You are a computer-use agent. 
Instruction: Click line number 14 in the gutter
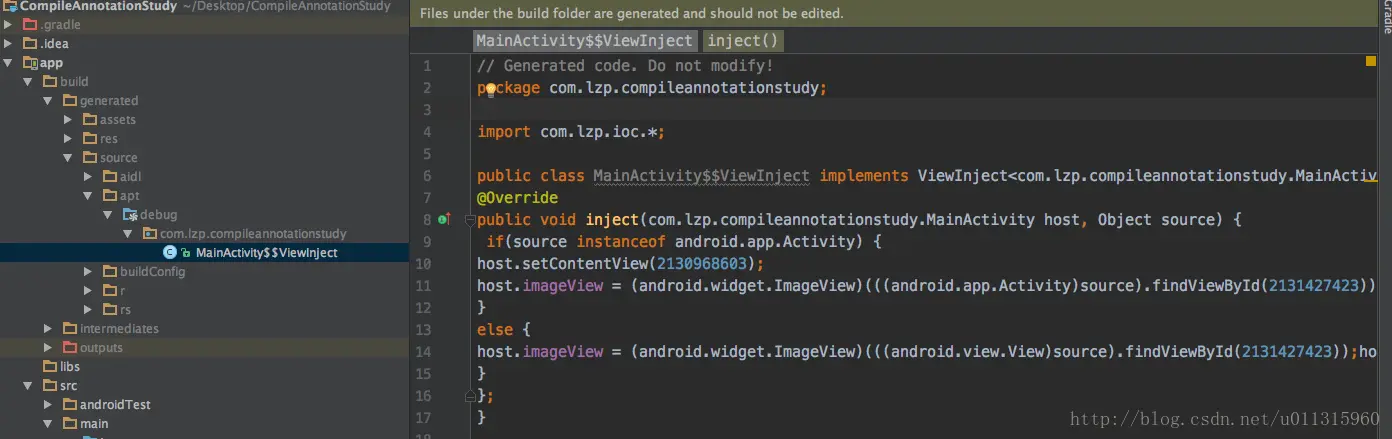pyautogui.click(x=423, y=351)
